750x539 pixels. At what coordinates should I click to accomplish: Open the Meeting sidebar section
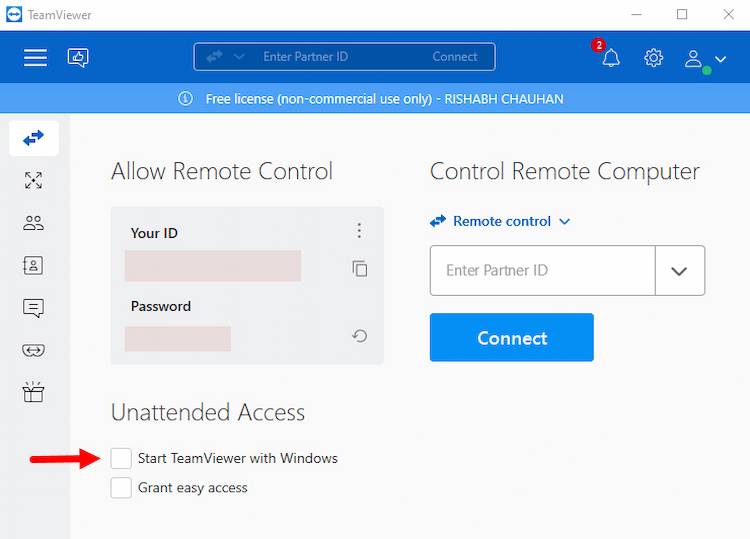tap(34, 223)
